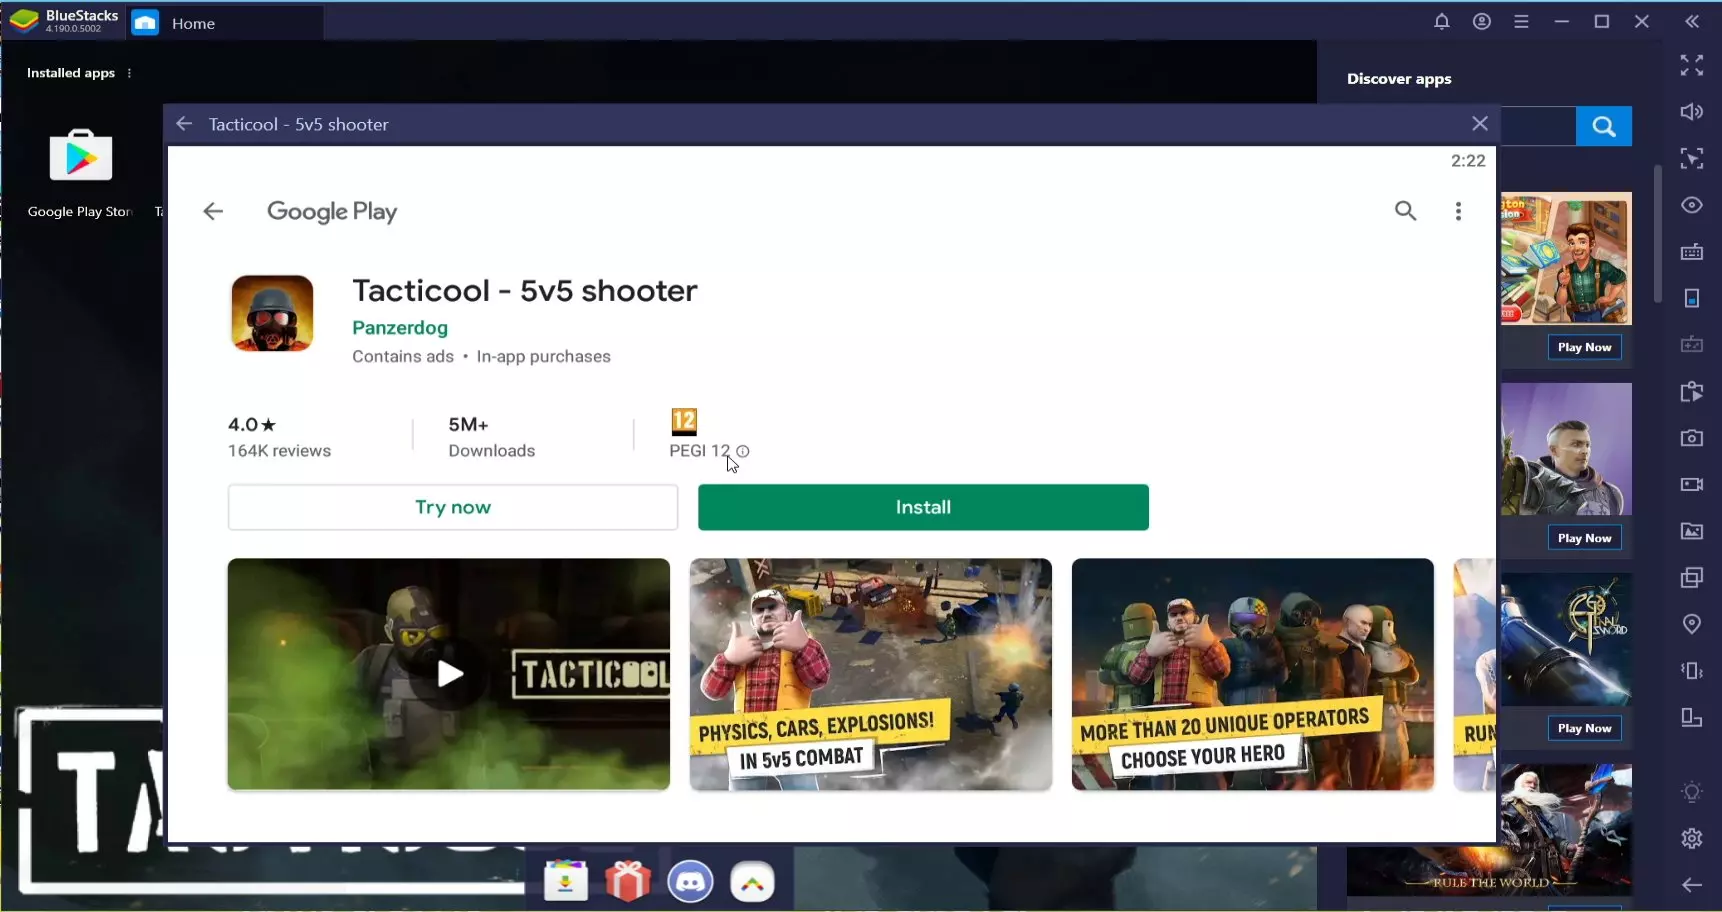Open BlueStacks settings gear icon
Viewport: 1722px width, 912px height.
(x=1691, y=838)
